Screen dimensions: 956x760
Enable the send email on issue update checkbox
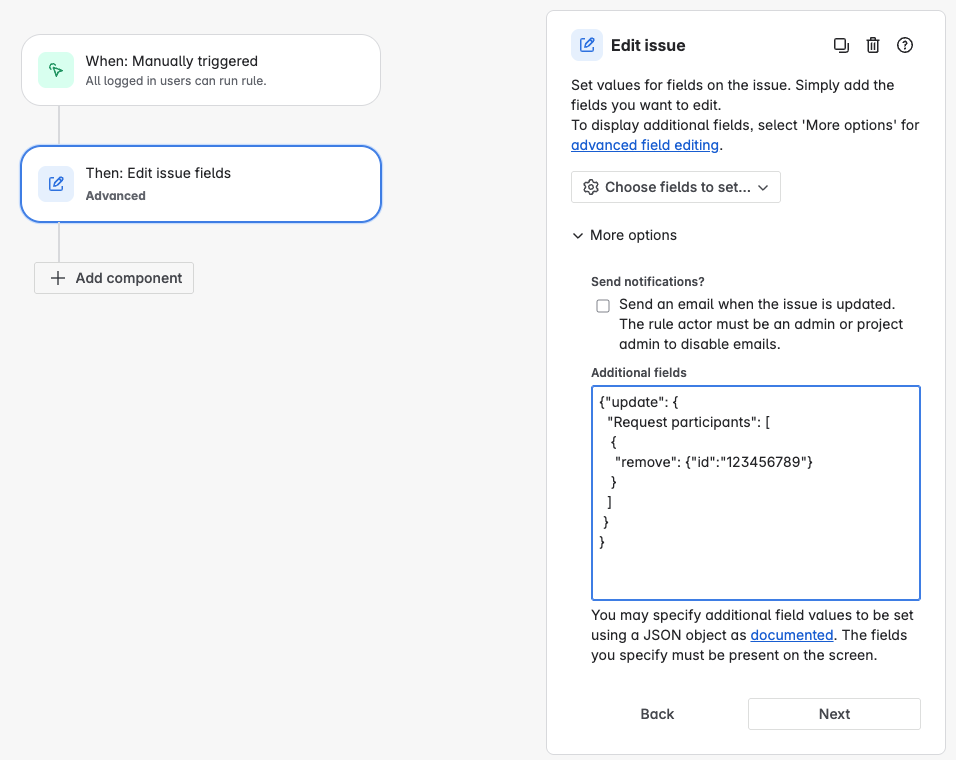tap(603, 304)
